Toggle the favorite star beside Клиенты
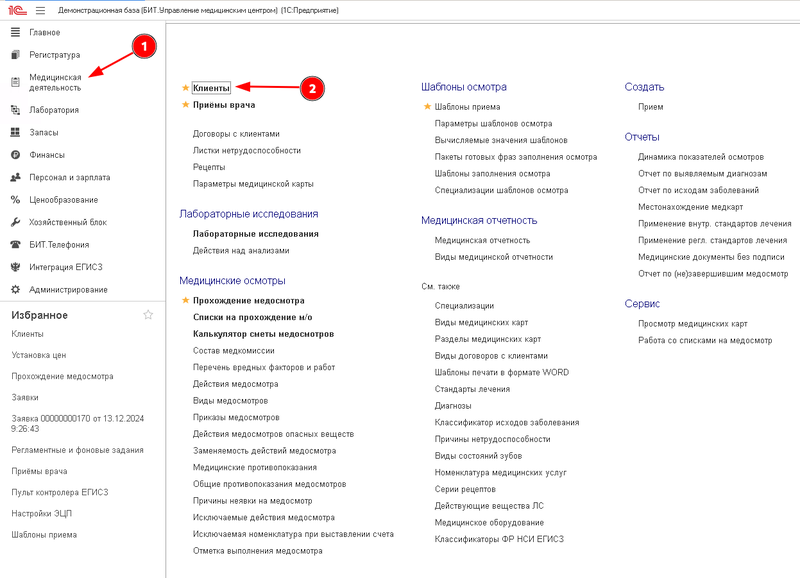Screen dimensions: 800x578 185,88
